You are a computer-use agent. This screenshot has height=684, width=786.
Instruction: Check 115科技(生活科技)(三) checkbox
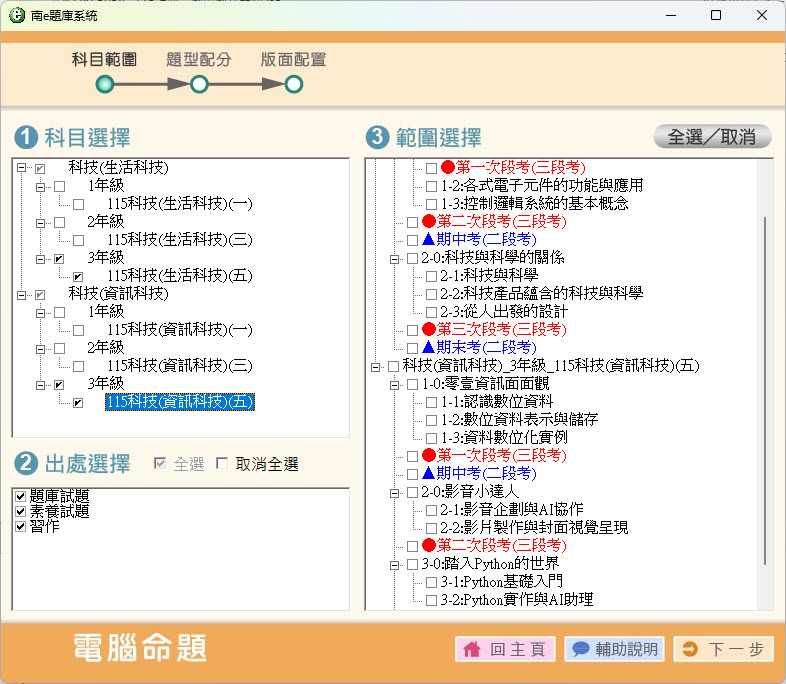point(78,241)
